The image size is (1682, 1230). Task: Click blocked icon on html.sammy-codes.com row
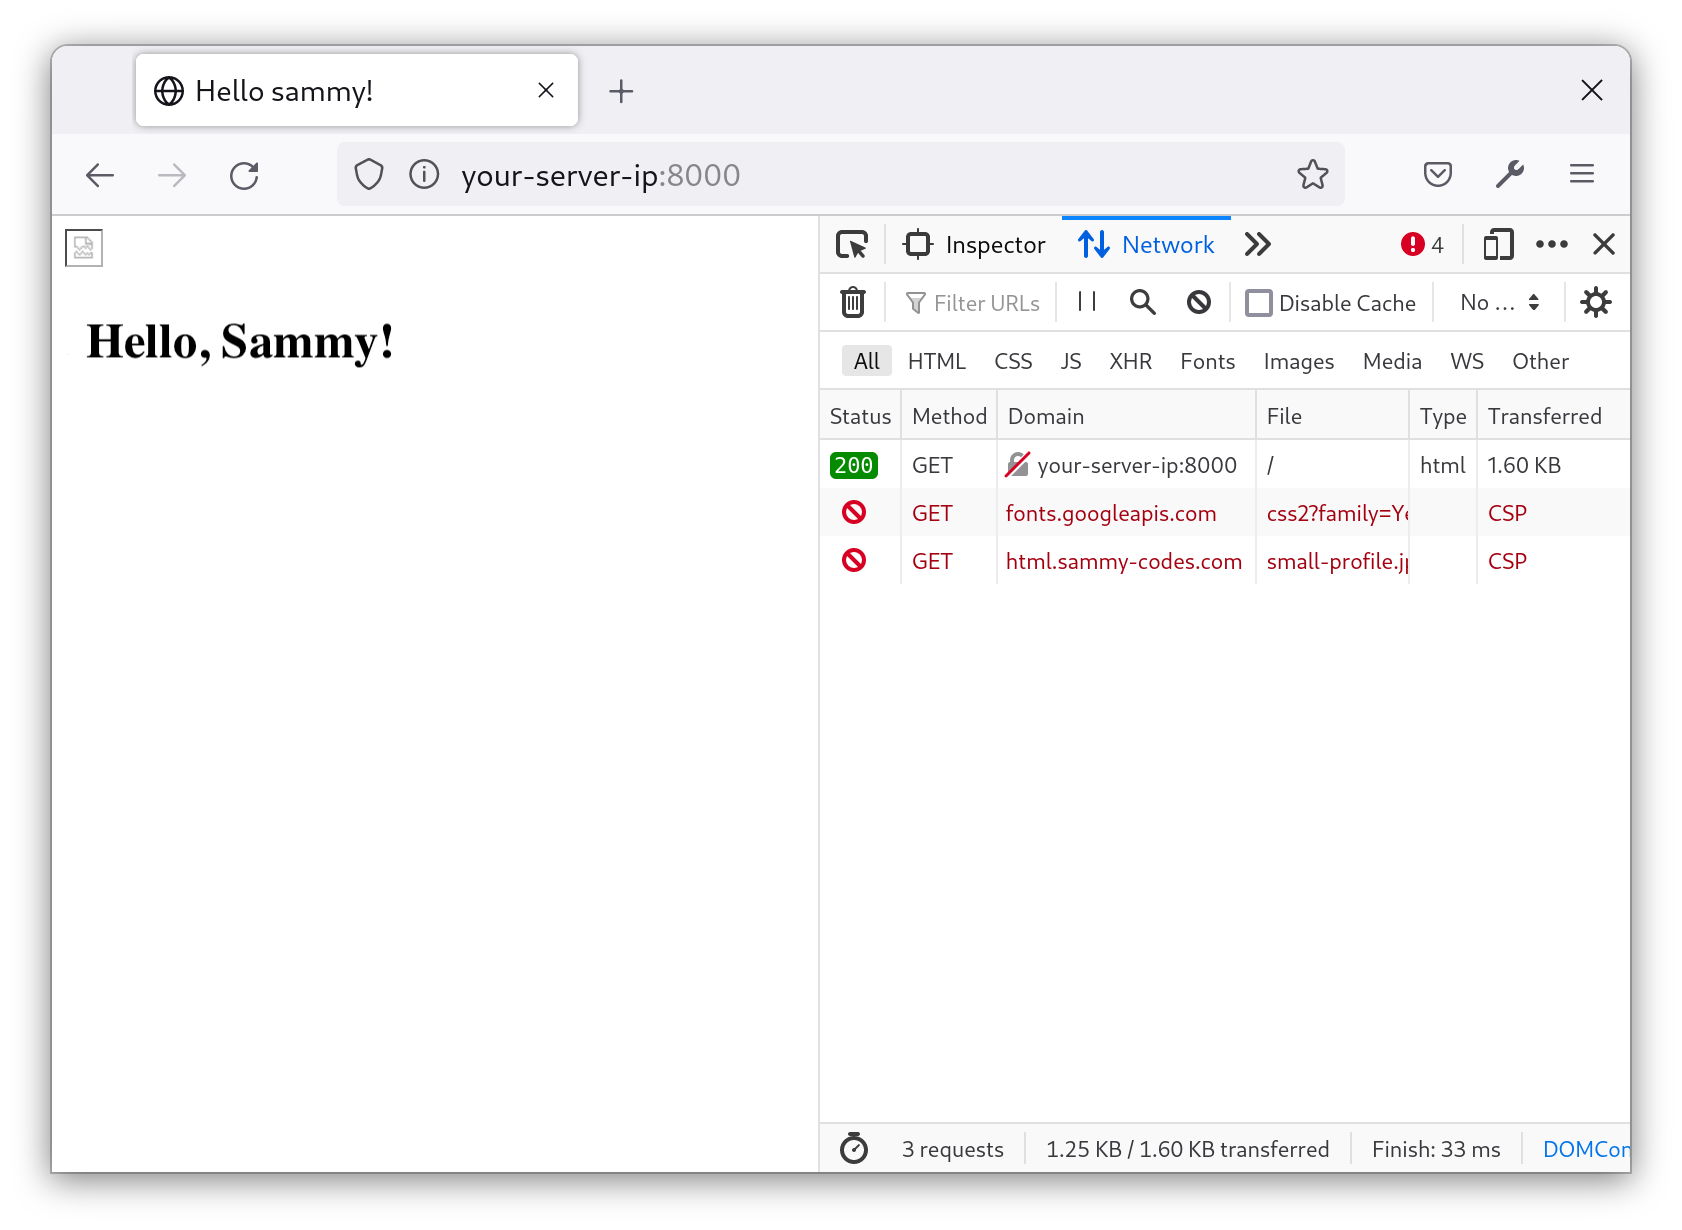point(854,560)
